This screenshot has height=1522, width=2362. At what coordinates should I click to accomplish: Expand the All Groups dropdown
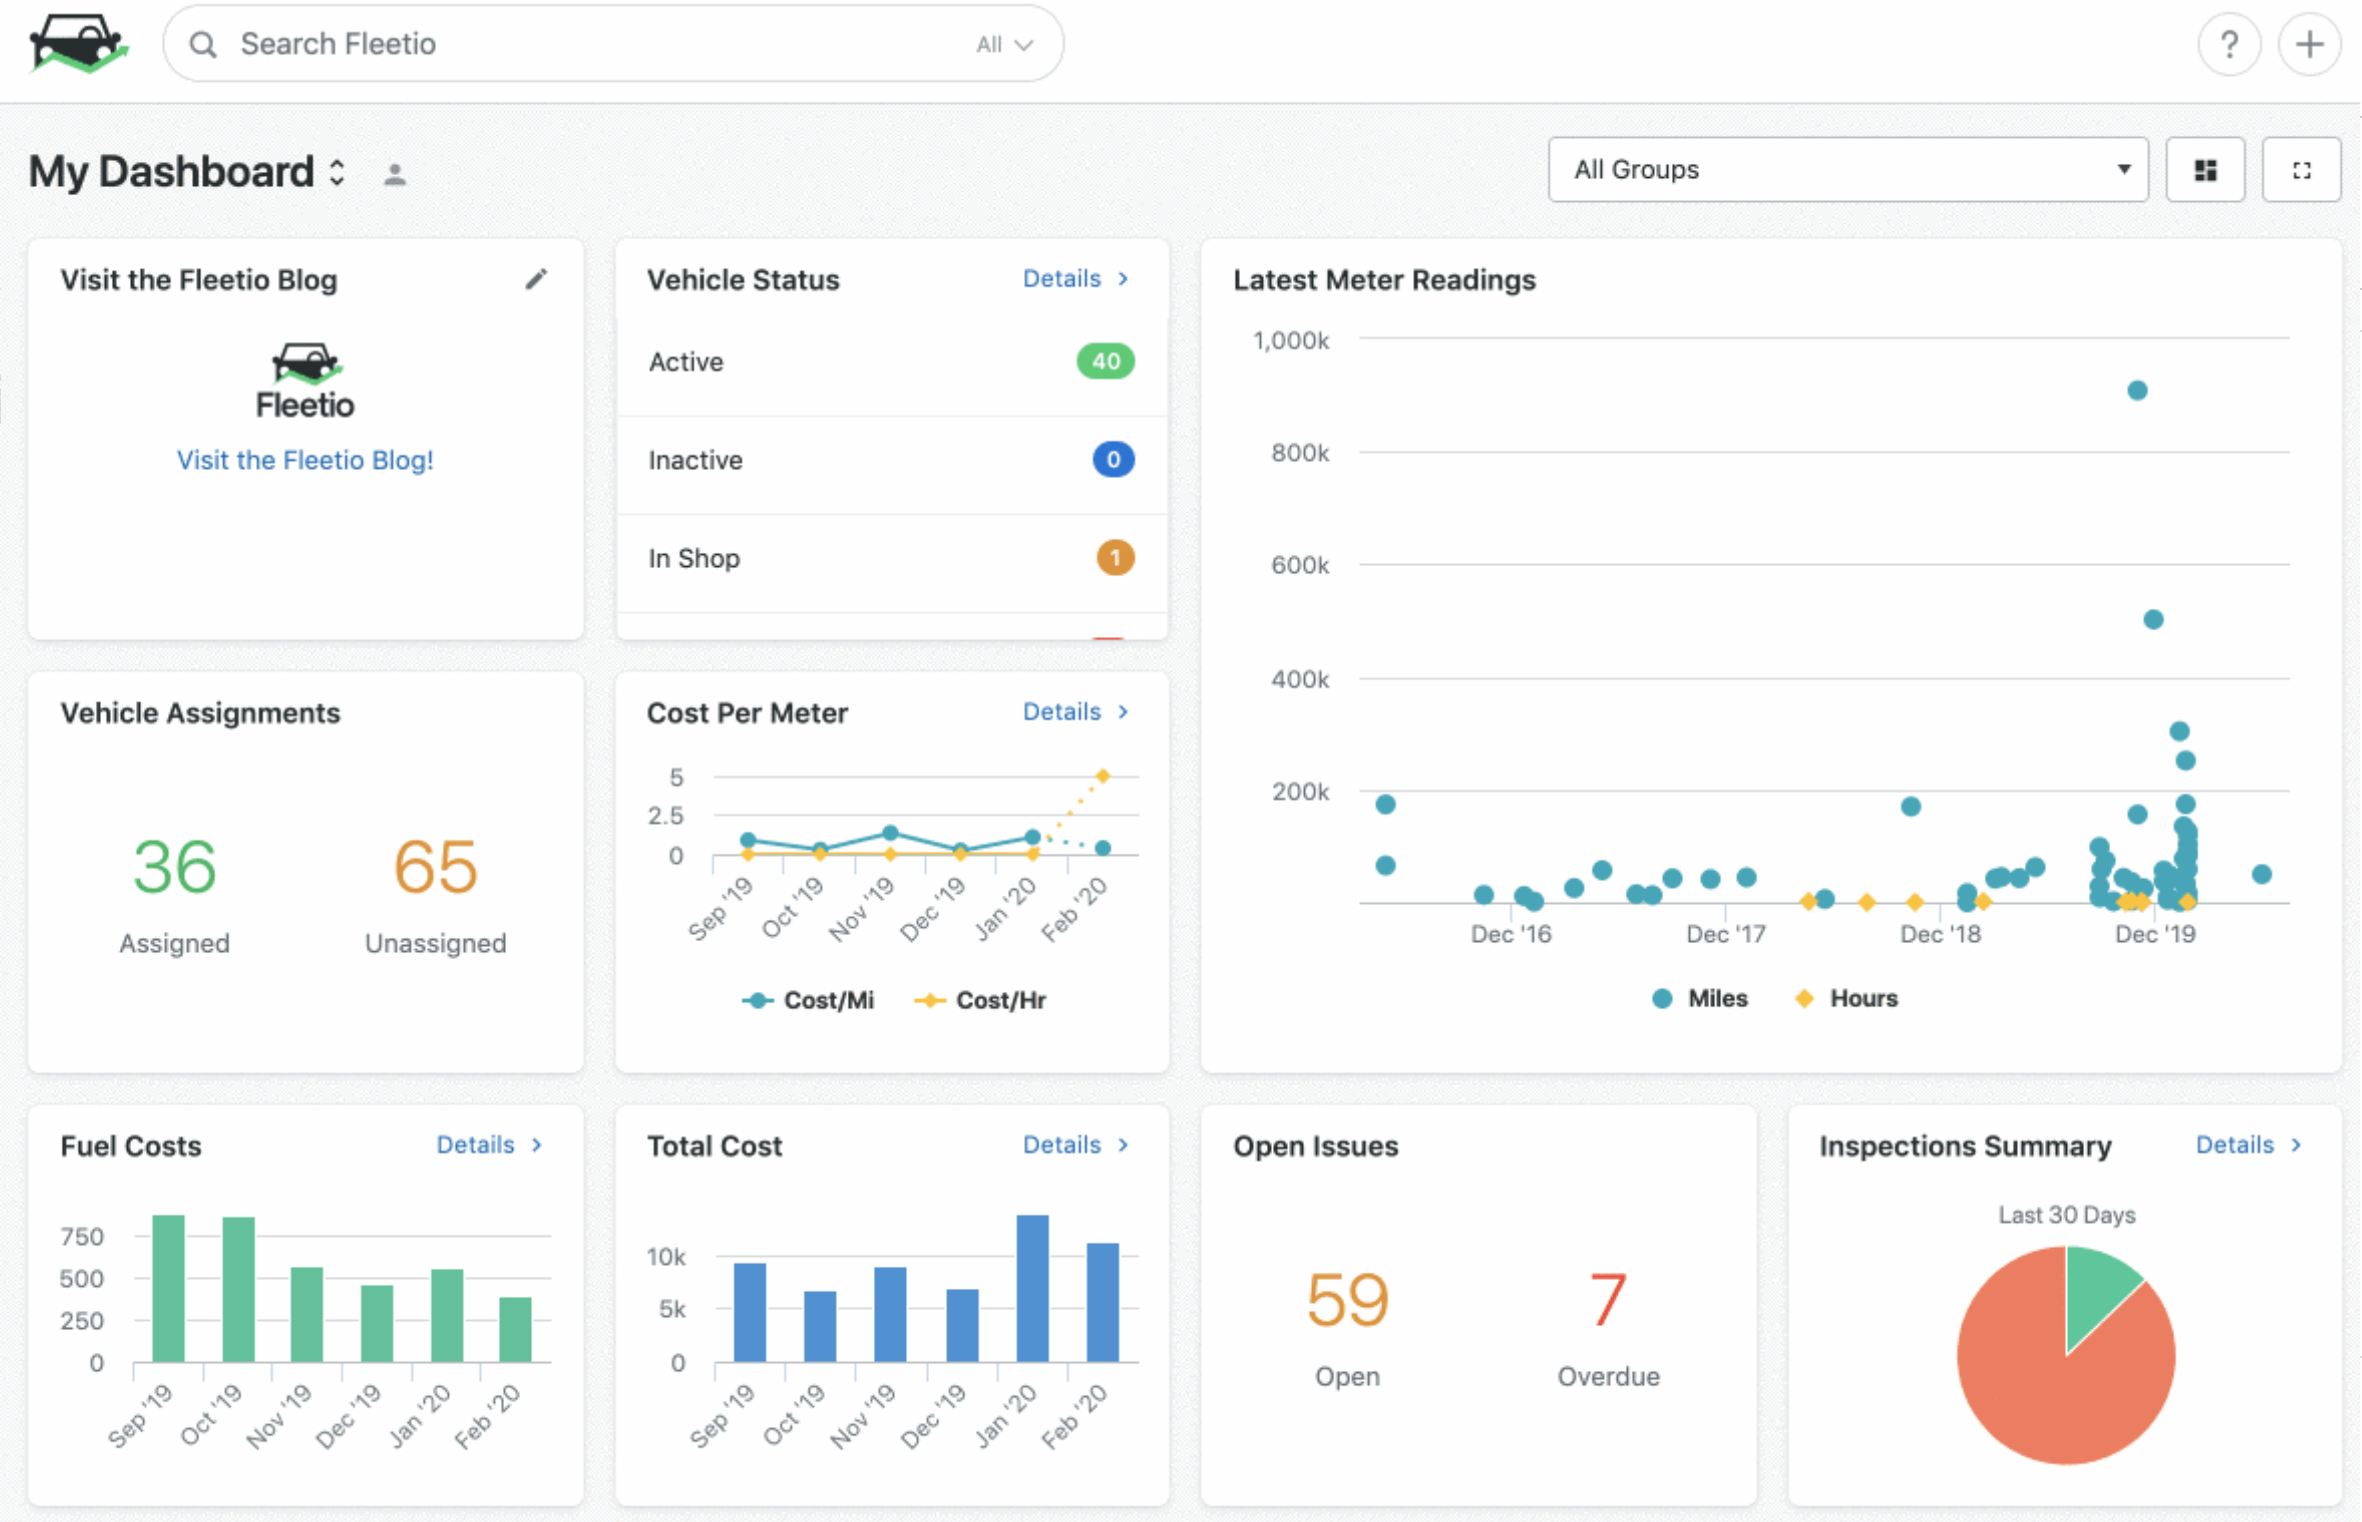point(1848,170)
